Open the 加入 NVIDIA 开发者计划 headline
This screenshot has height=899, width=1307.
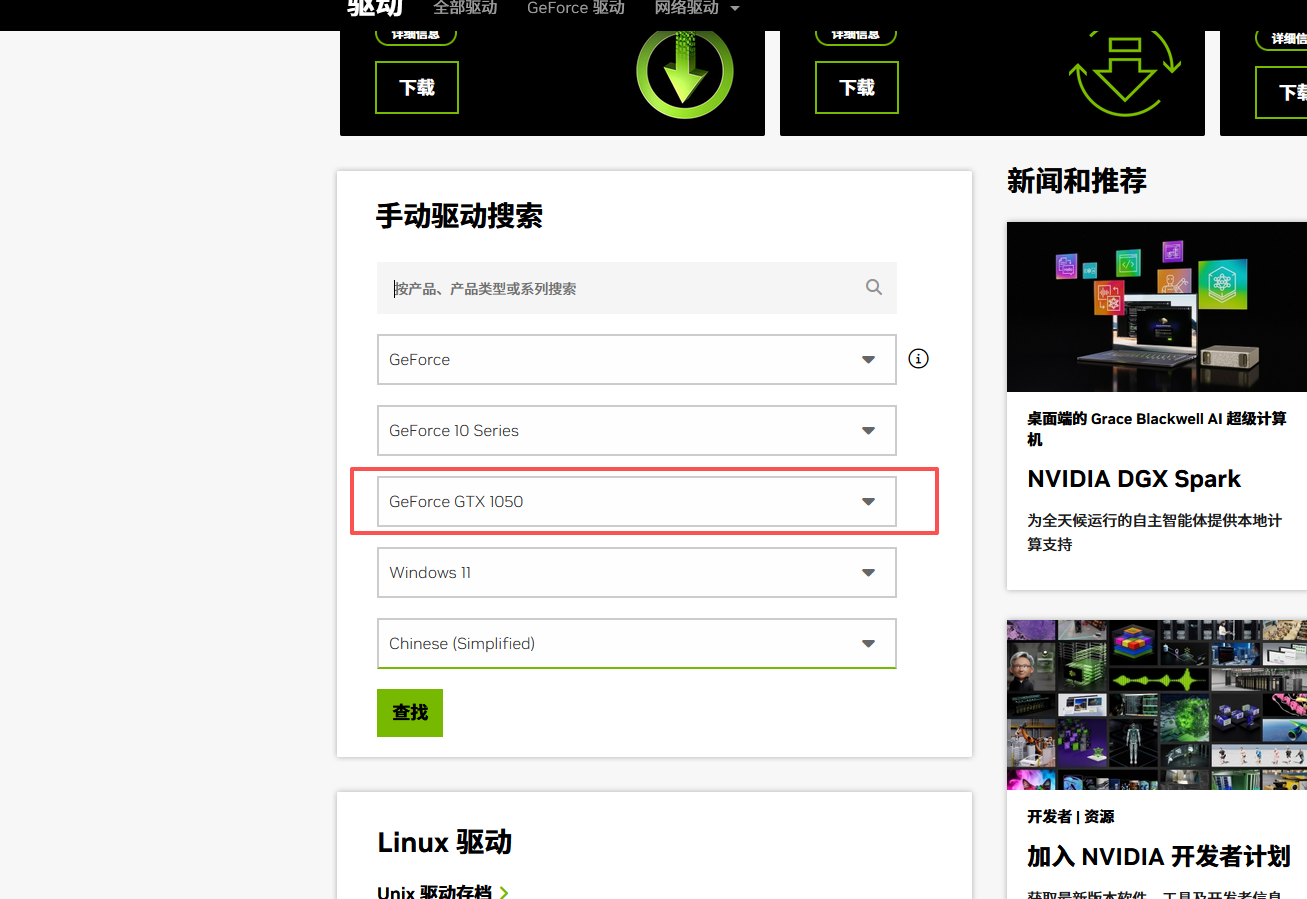(x=1159, y=857)
